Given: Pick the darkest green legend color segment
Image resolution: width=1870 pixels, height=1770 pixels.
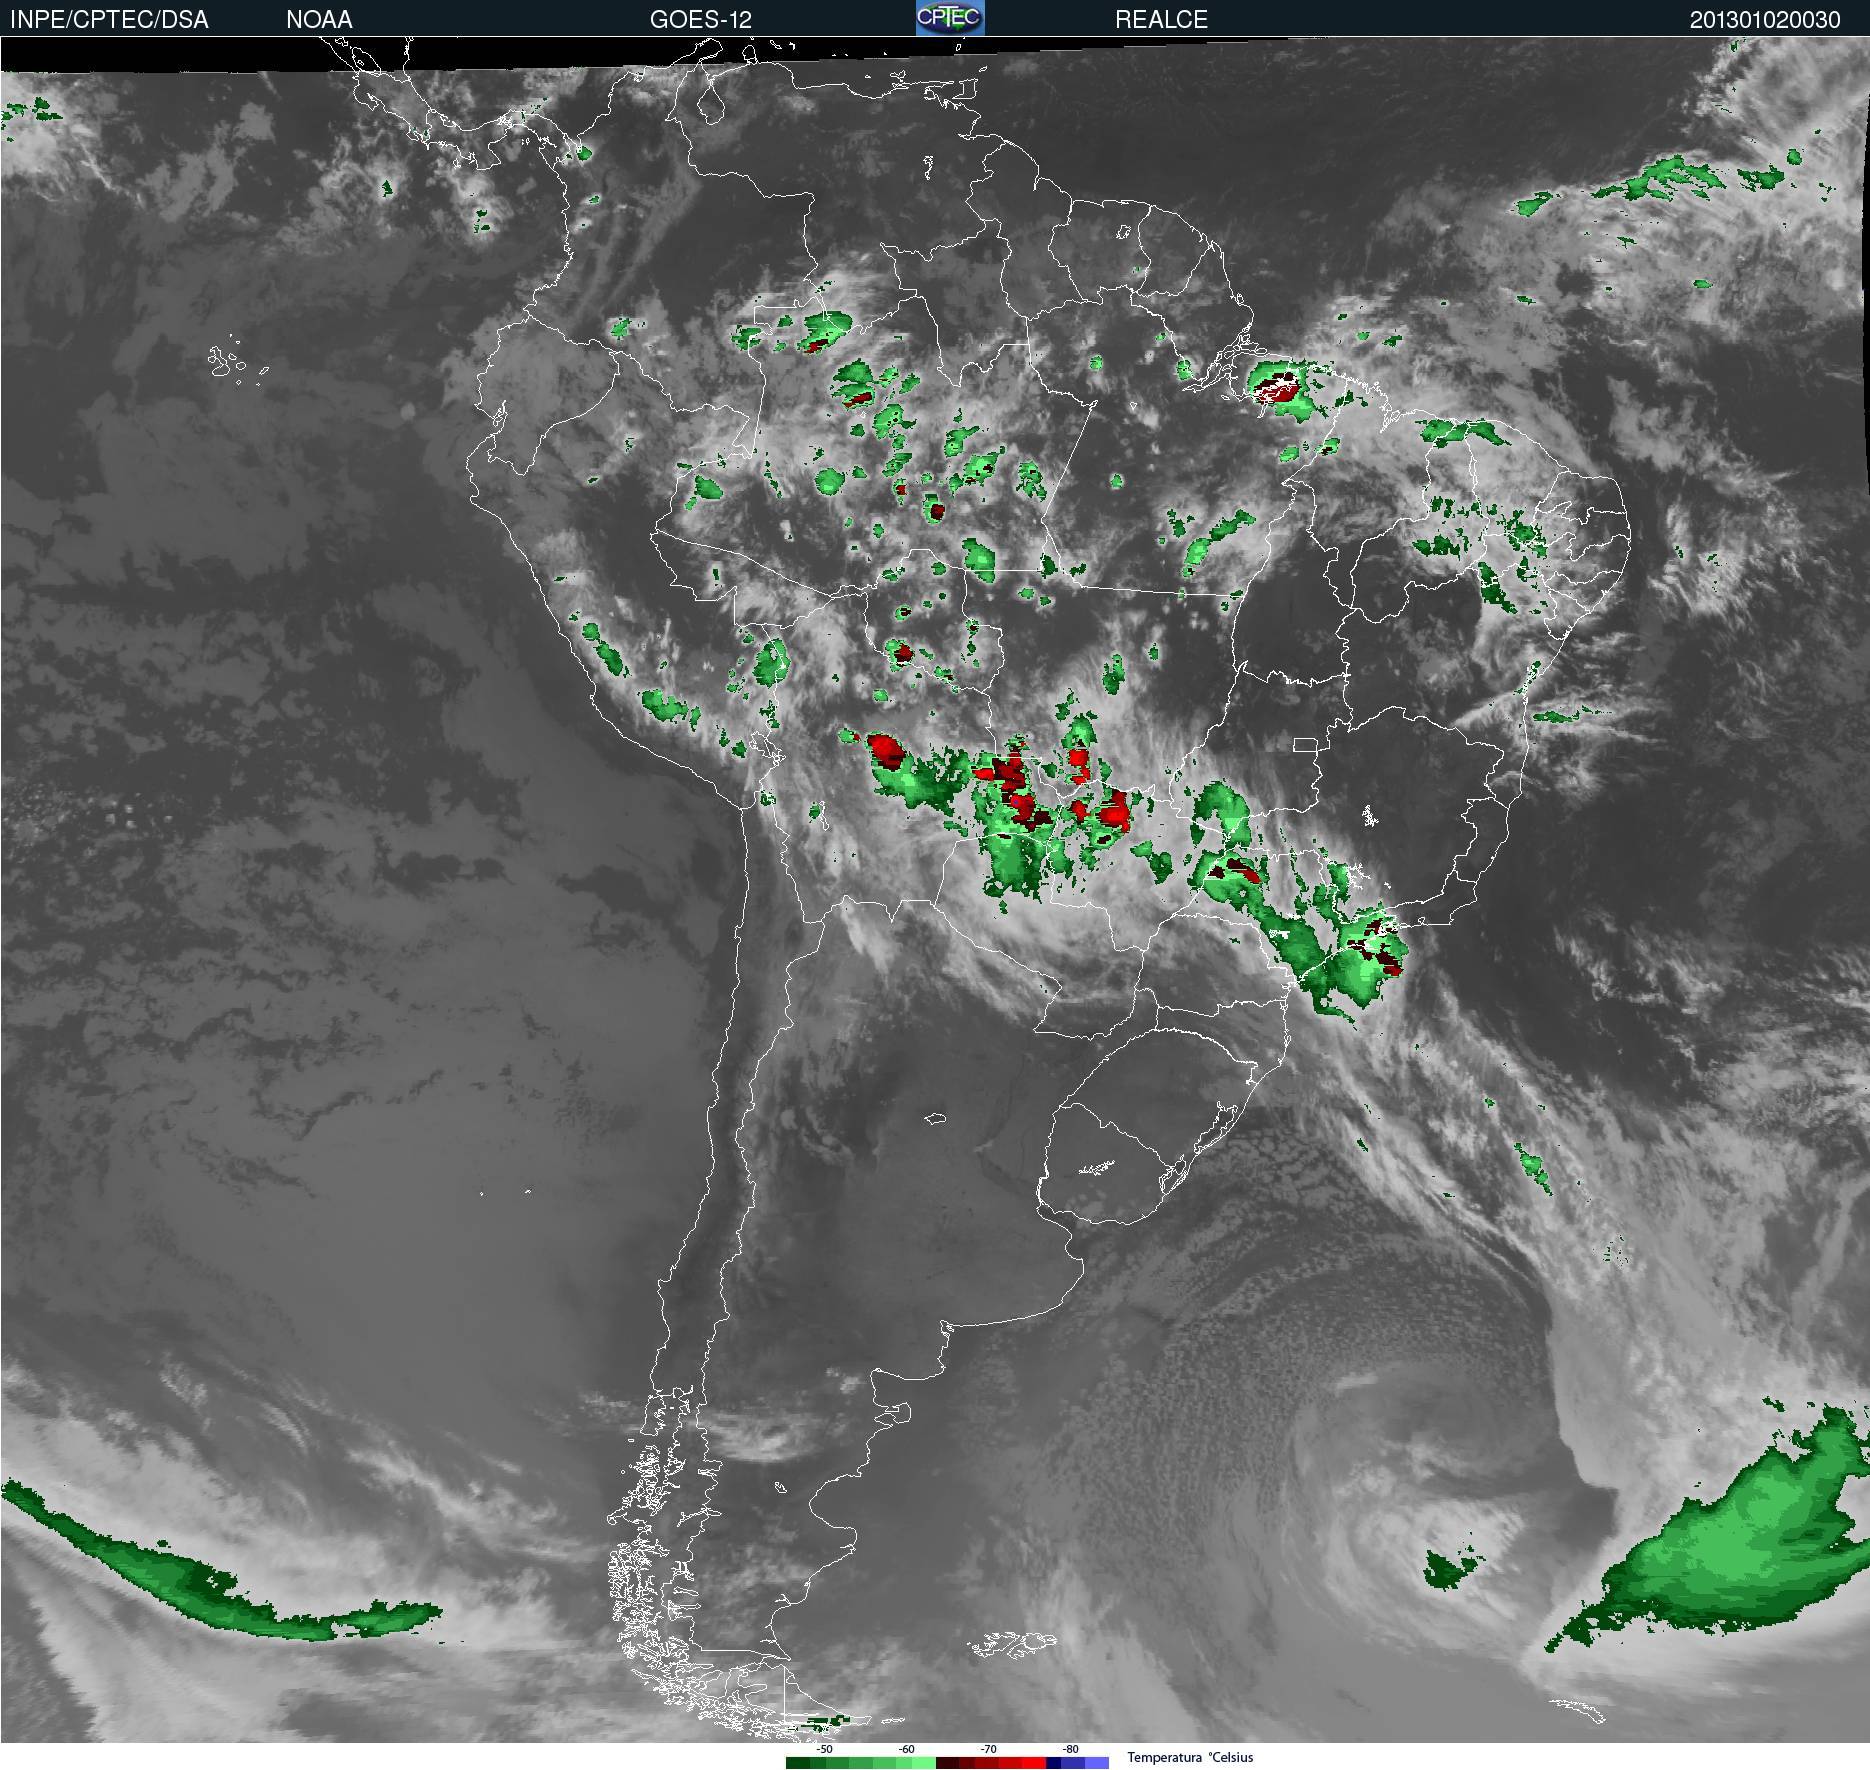Looking at the screenshot, I should click(x=798, y=1763).
